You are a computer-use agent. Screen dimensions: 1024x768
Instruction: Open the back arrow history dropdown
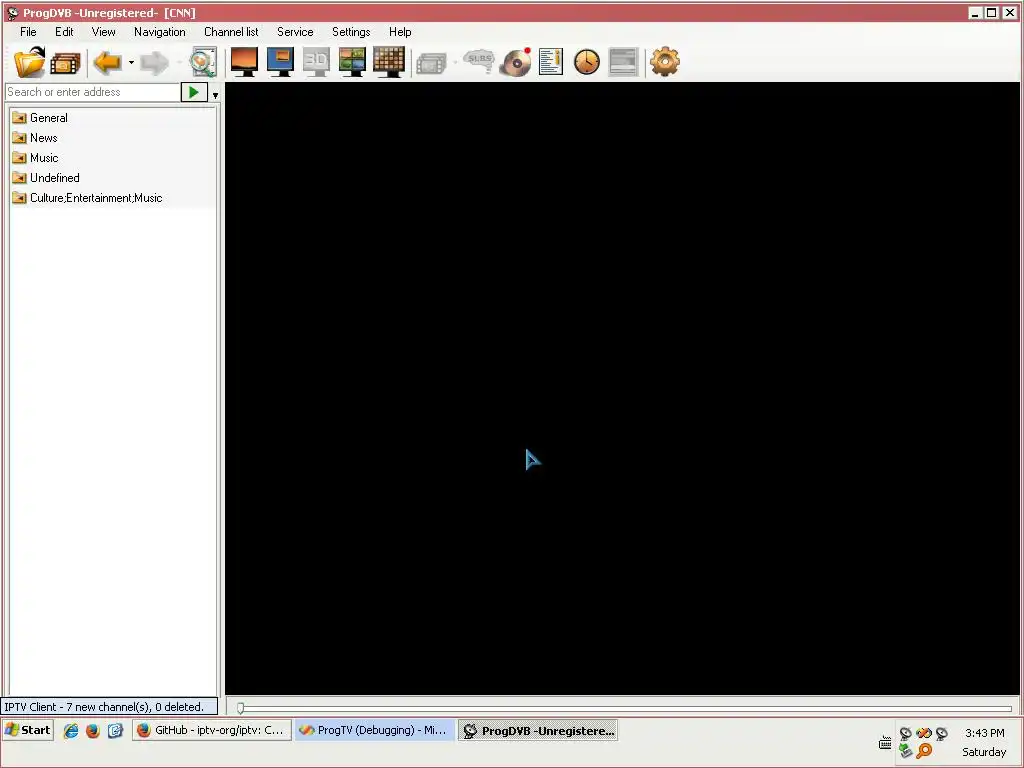pyautogui.click(x=131, y=63)
